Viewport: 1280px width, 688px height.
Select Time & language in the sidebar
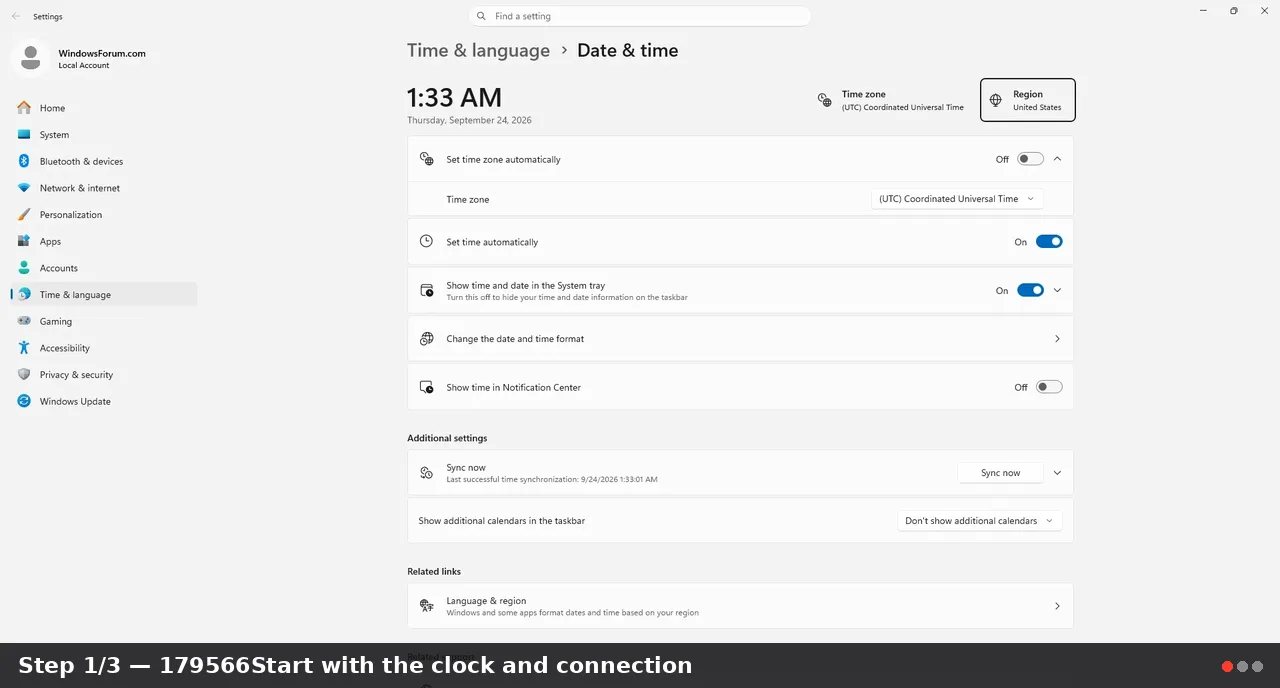(x=104, y=295)
